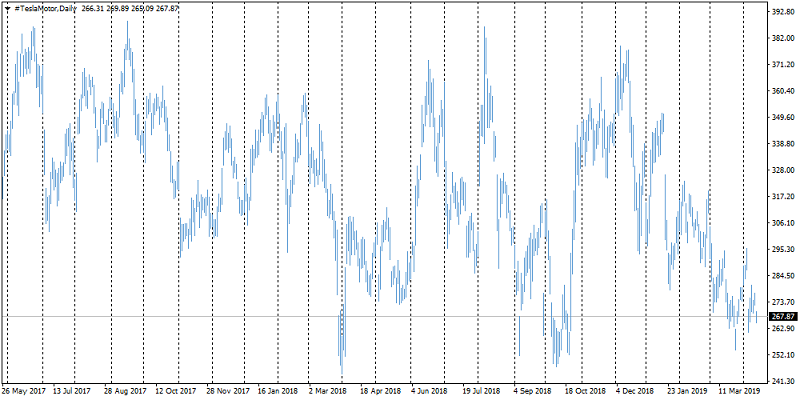The image size is (800, 400).
Task: Click the 392.80 price axis label
Action: [x=784, y=12]
